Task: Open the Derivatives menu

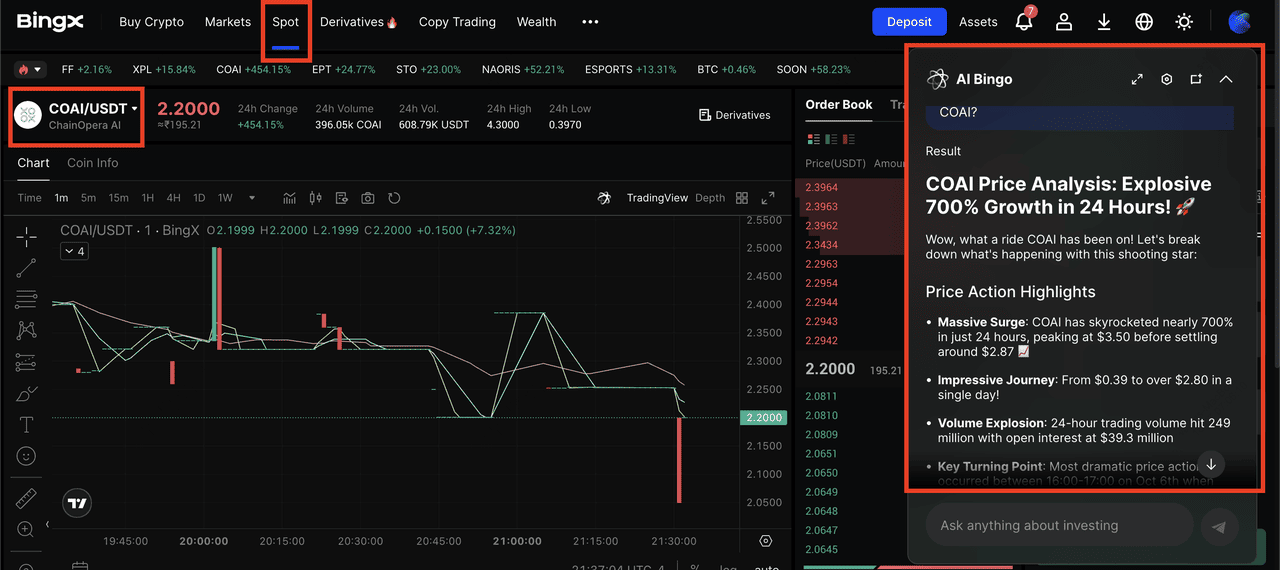Action: click(x=357, y=22)
